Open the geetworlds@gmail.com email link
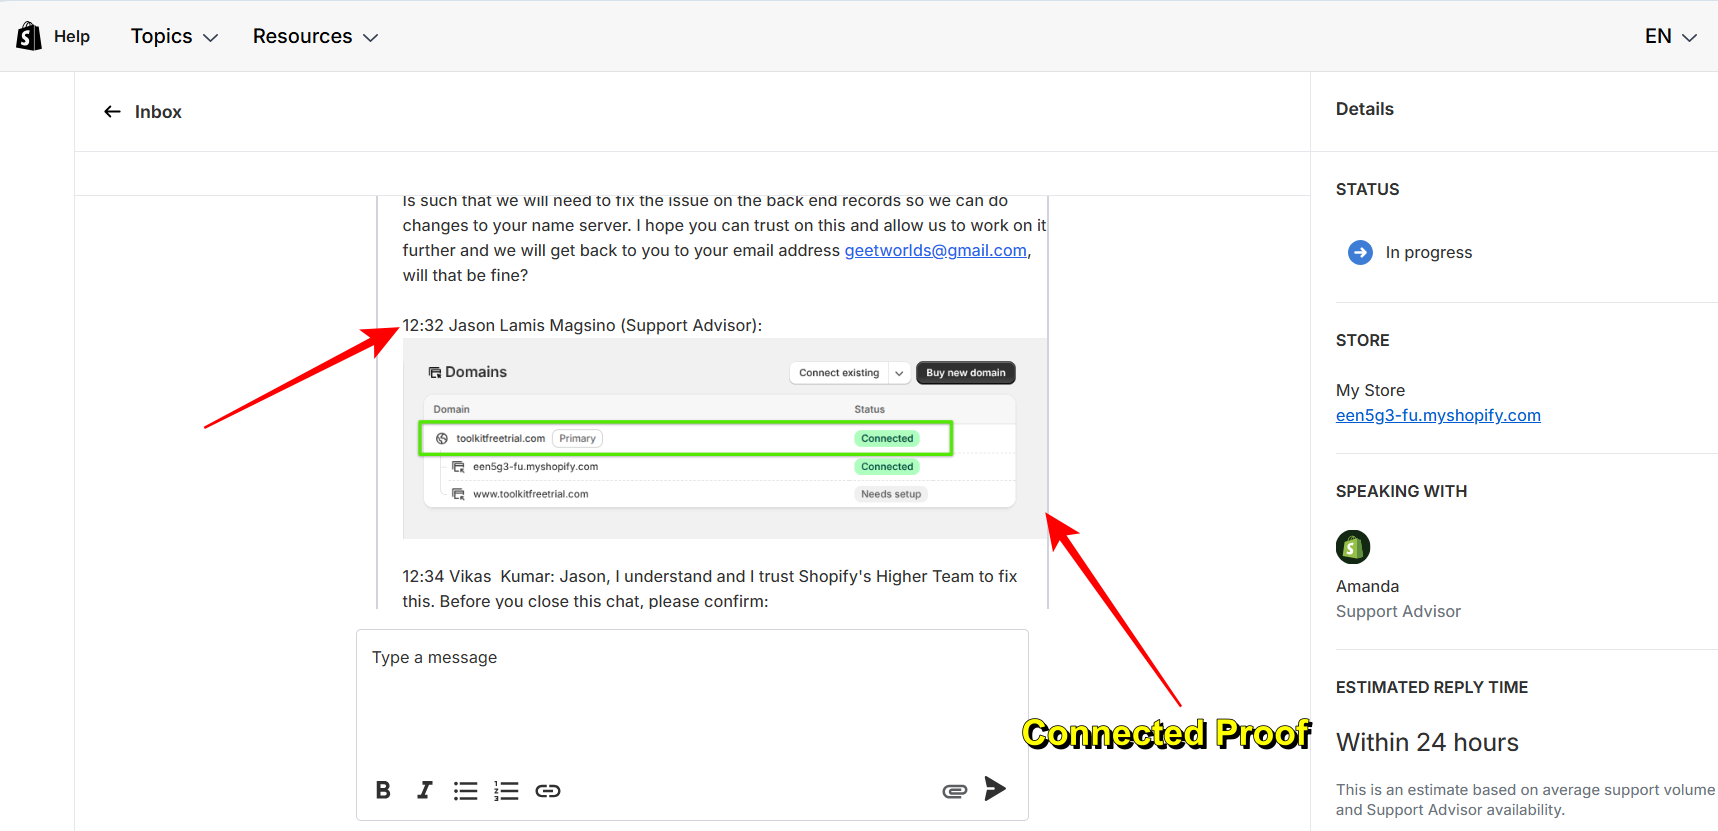1718x831 pixels. [935, 250]
